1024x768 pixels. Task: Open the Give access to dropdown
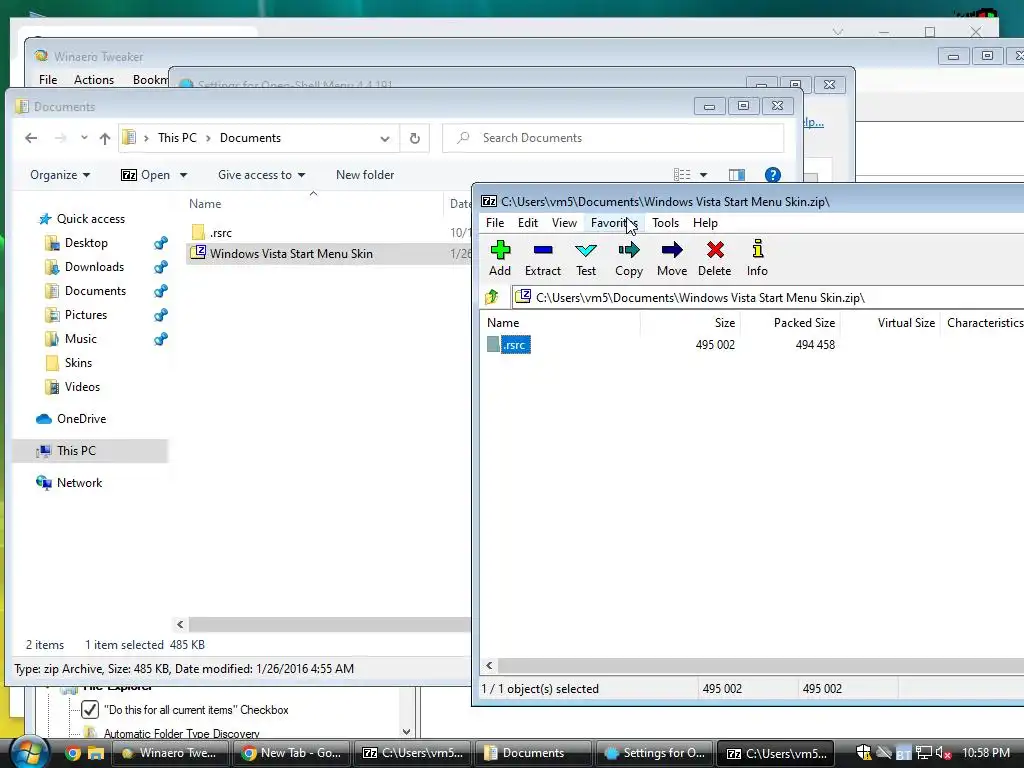tap(261, 175)
